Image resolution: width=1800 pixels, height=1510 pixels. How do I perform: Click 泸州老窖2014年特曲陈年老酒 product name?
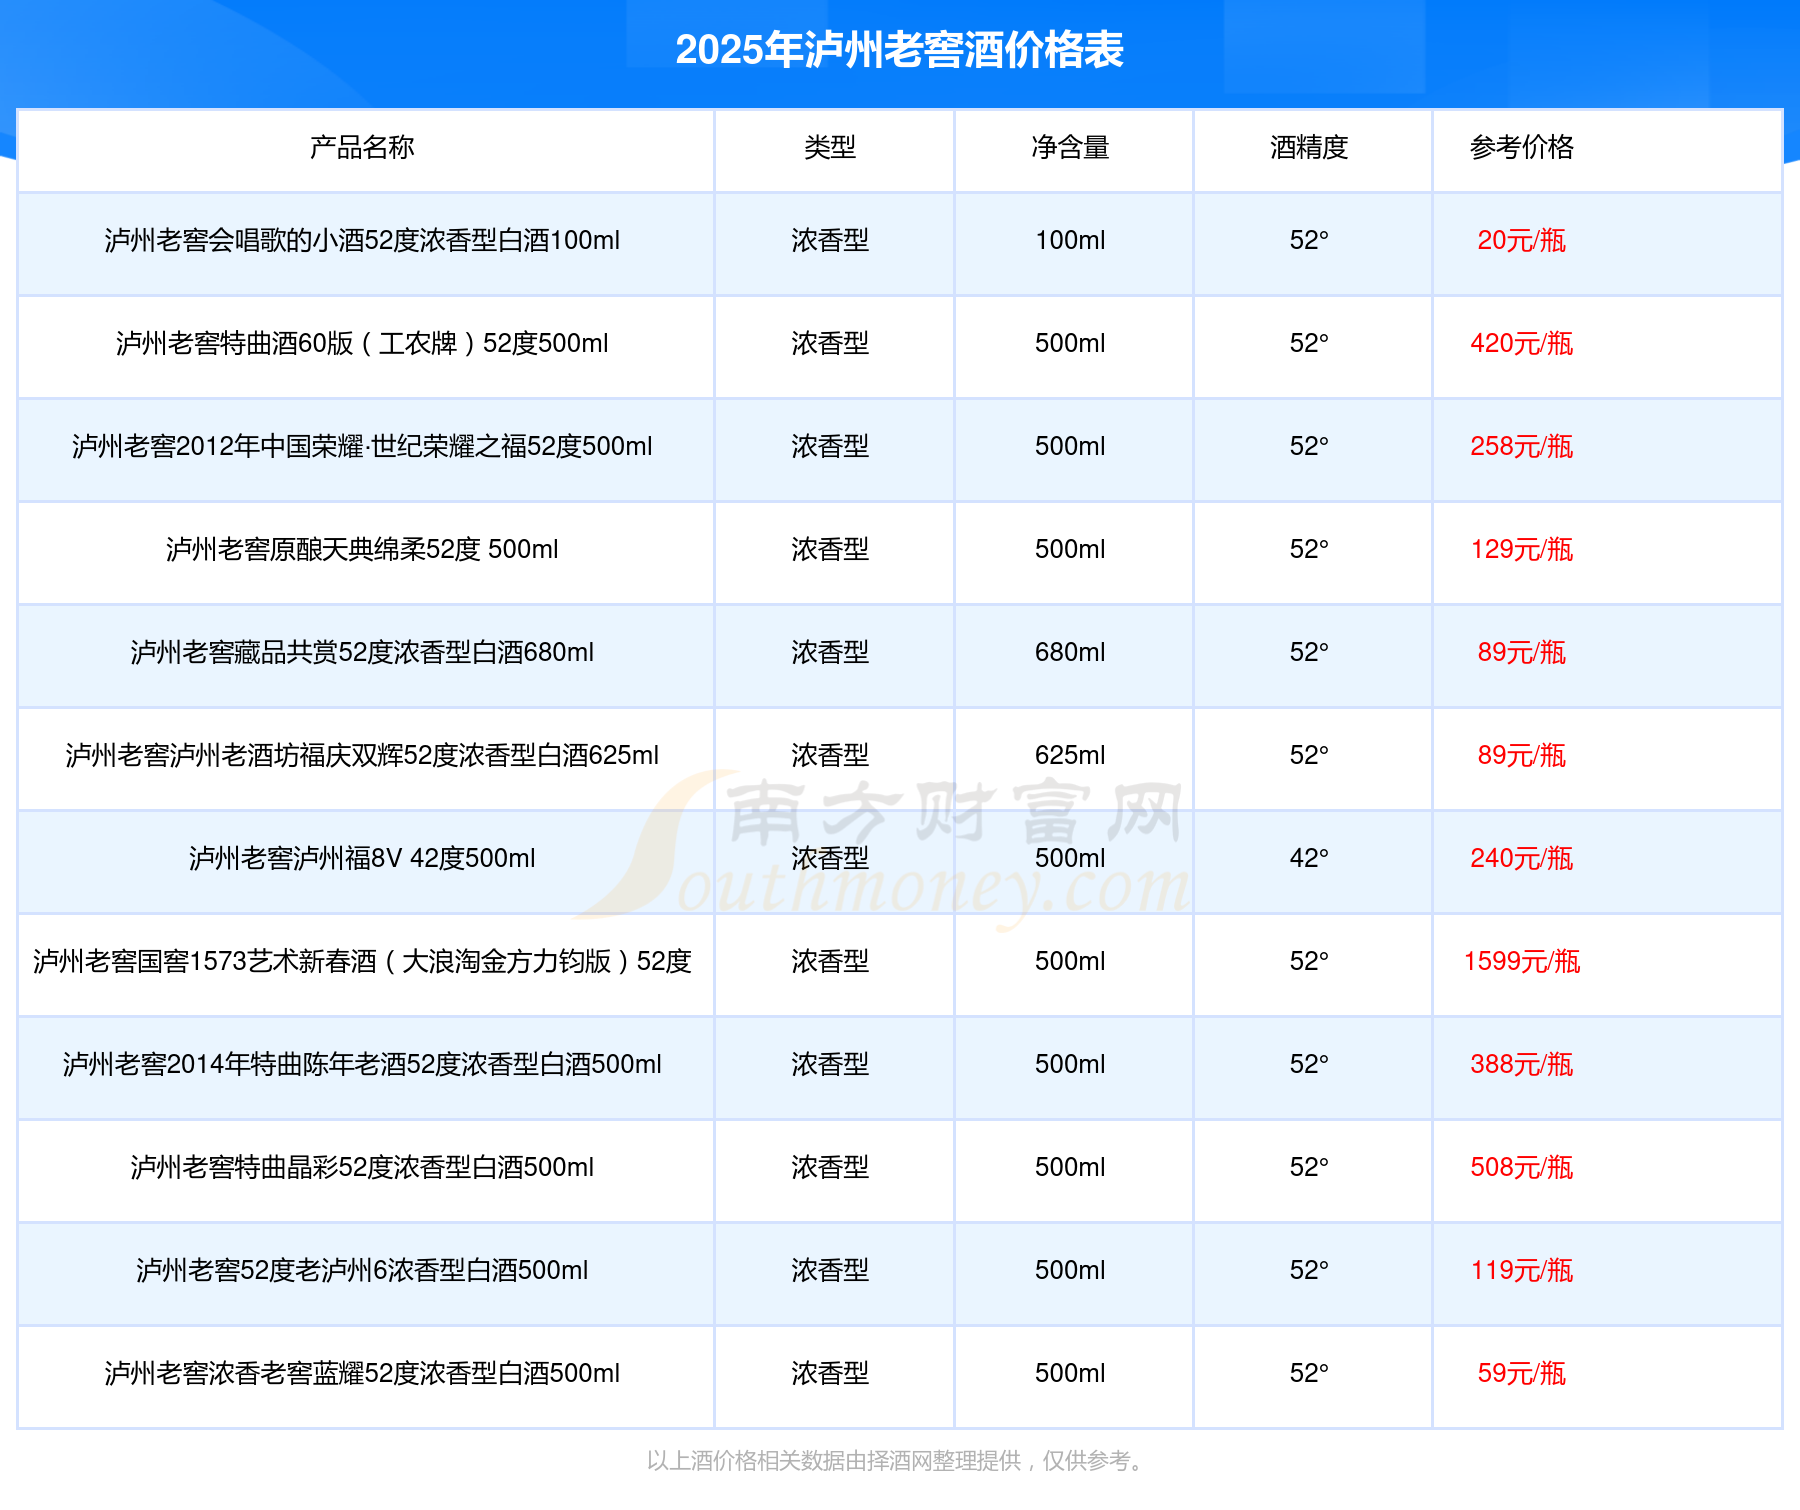[362, 1064]
